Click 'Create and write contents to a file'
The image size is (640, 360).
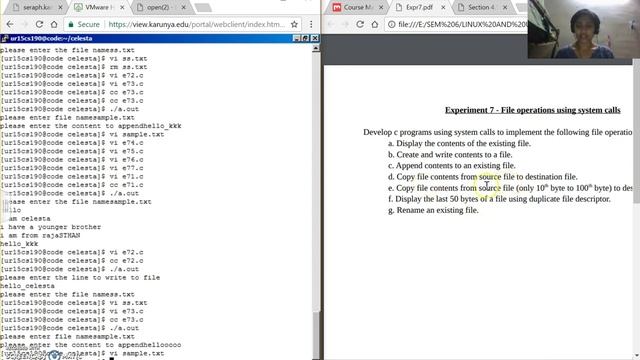pyautogui.click(x=450, y=154)
